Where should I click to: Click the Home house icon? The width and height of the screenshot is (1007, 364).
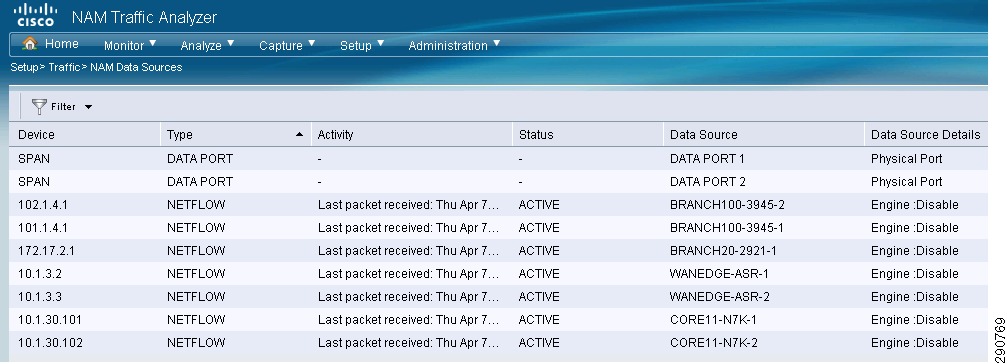click(30, 44)
